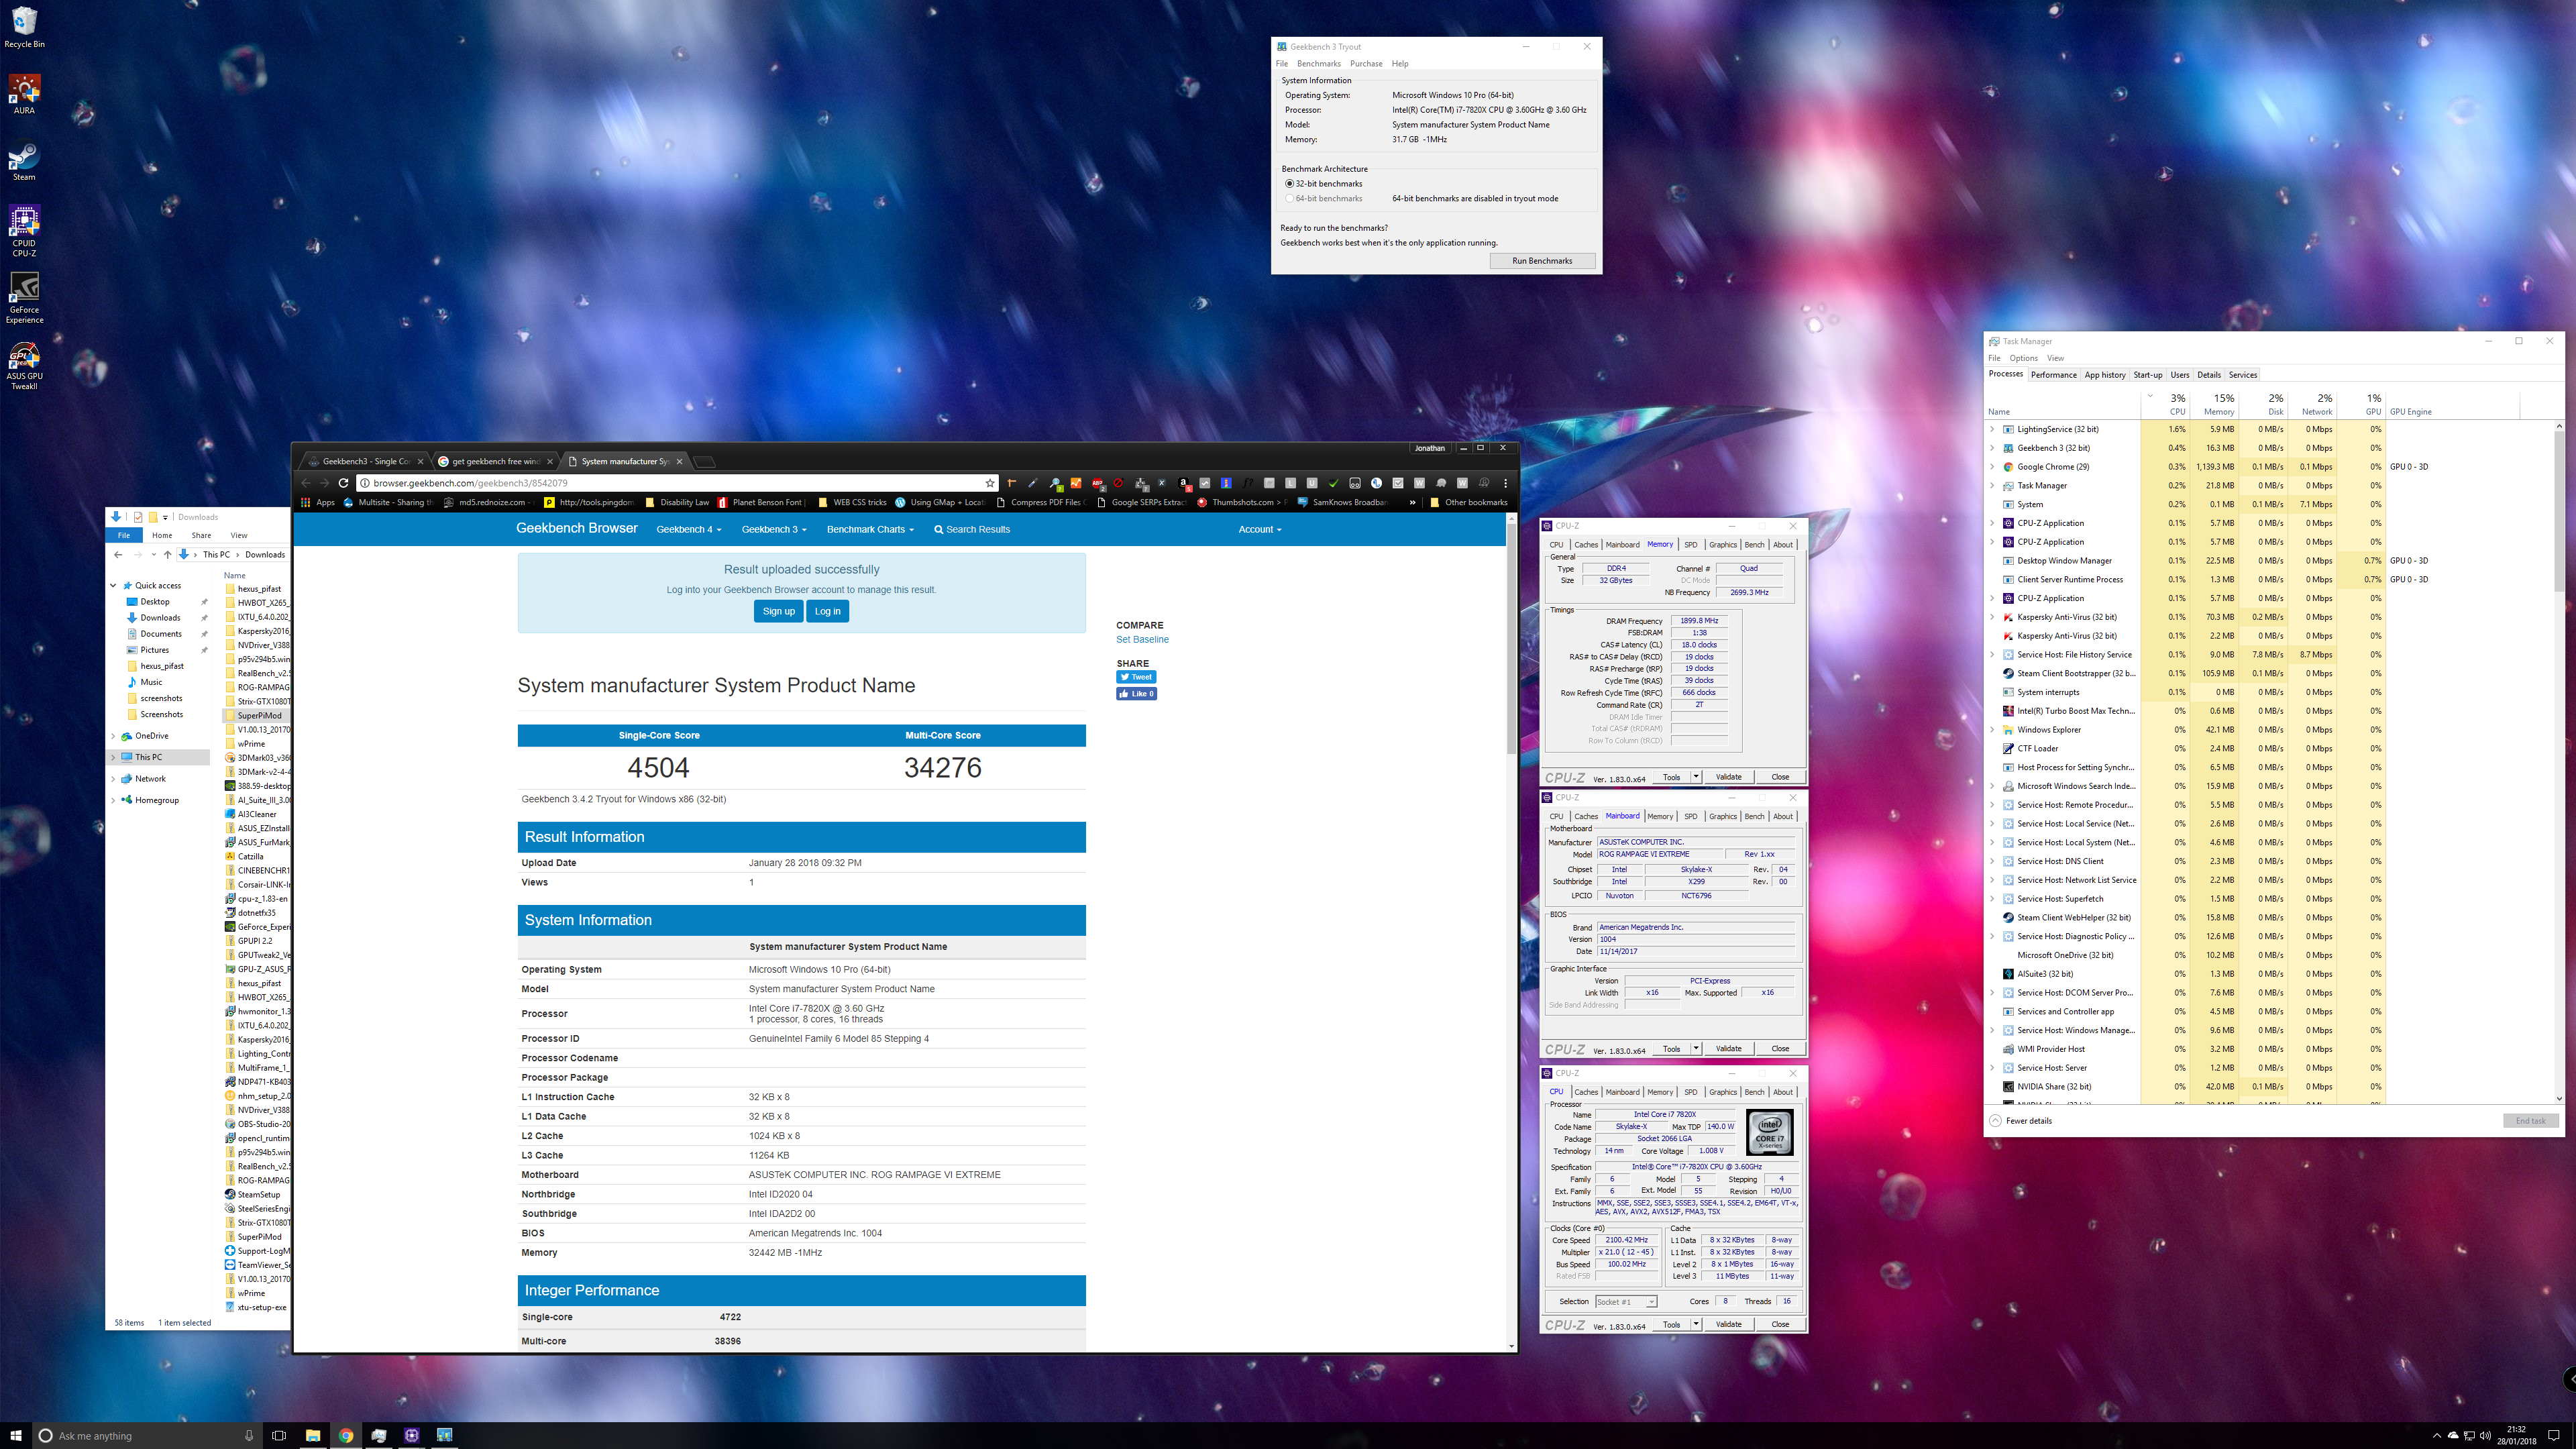Open the SPD tab in the top CPU-Z window
Screen dimensions: 2576x1449
[x=1690, y=545]
